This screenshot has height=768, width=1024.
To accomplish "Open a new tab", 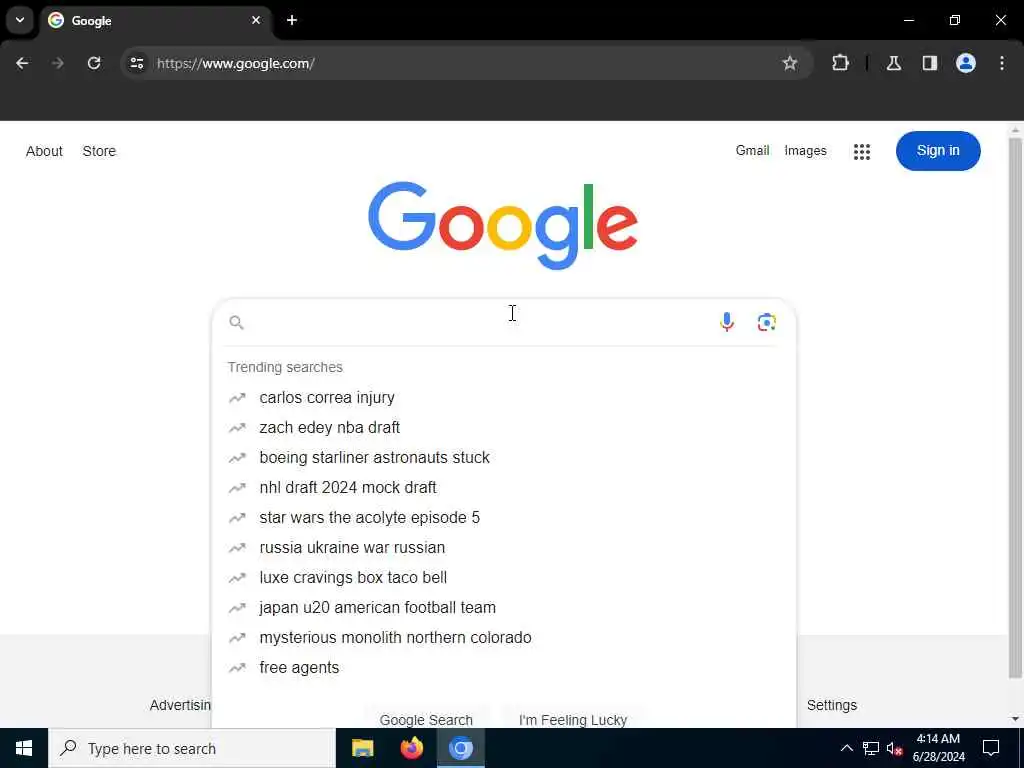I will tap(291, 20).
